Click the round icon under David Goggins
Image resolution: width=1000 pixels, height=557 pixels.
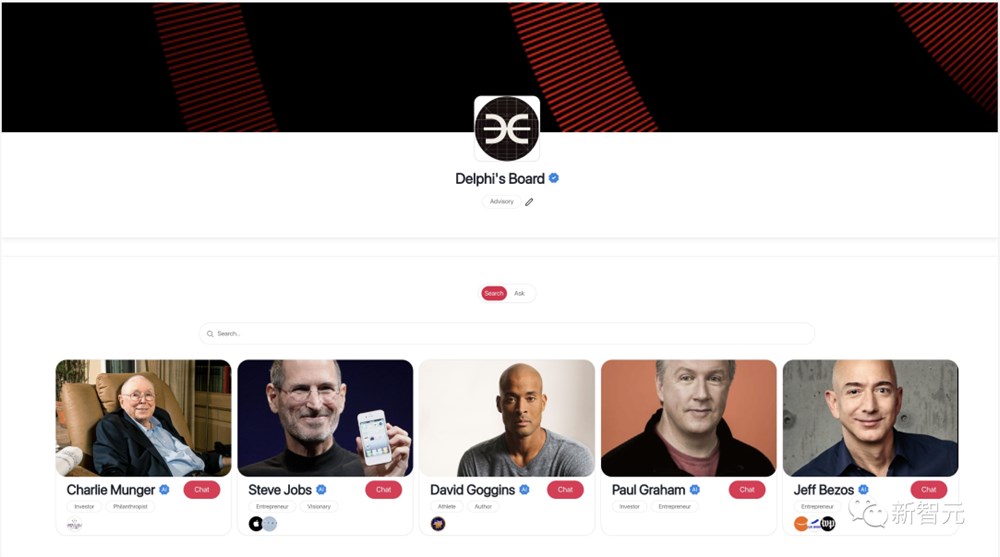(x=438, y=524)
